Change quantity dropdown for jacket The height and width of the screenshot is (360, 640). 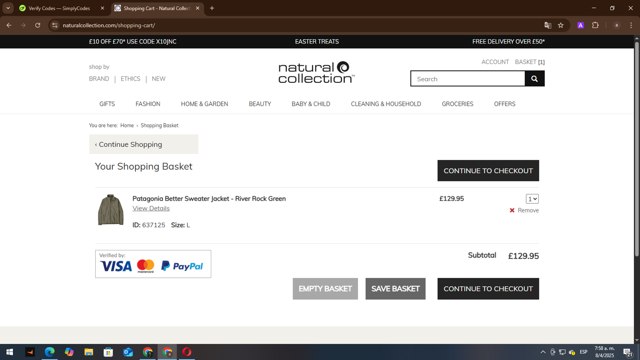[x=532, y=199]
